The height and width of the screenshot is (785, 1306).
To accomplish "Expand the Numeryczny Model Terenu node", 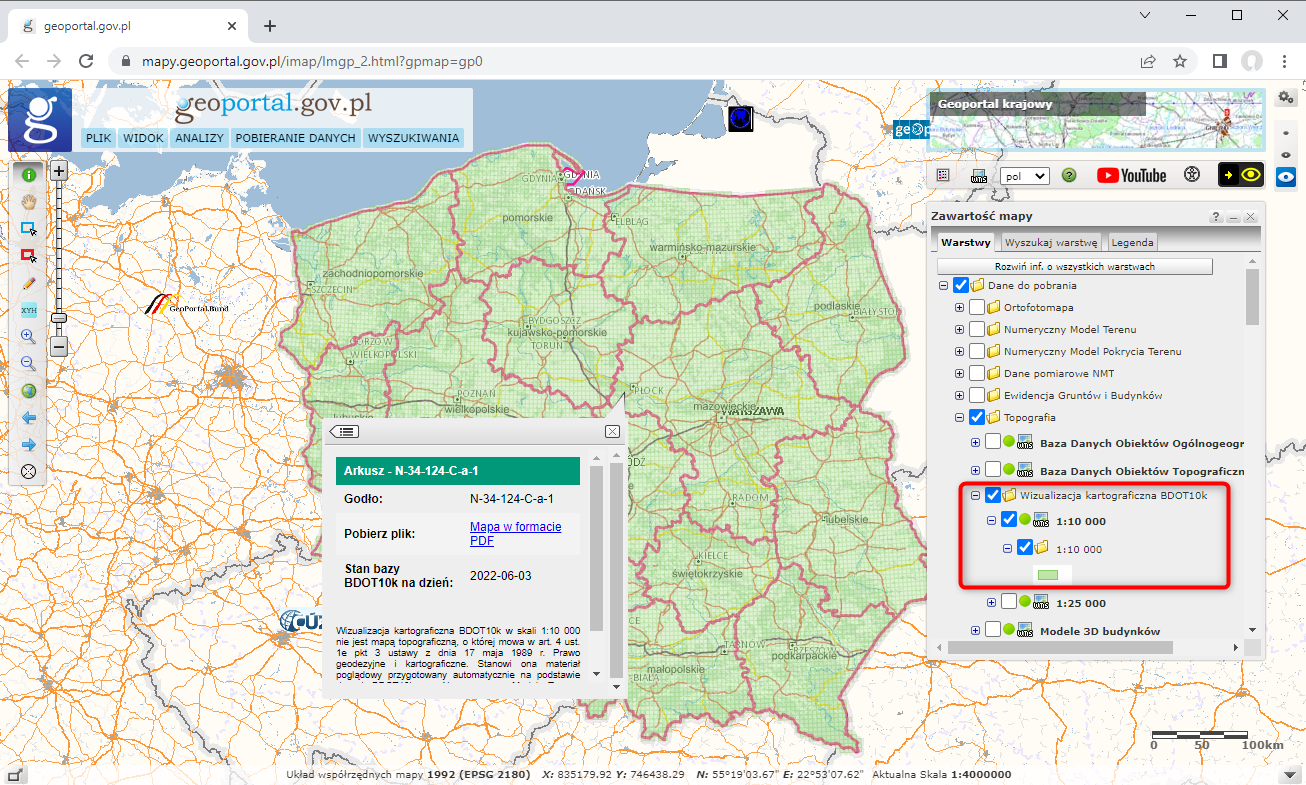I will pos(960,329).
